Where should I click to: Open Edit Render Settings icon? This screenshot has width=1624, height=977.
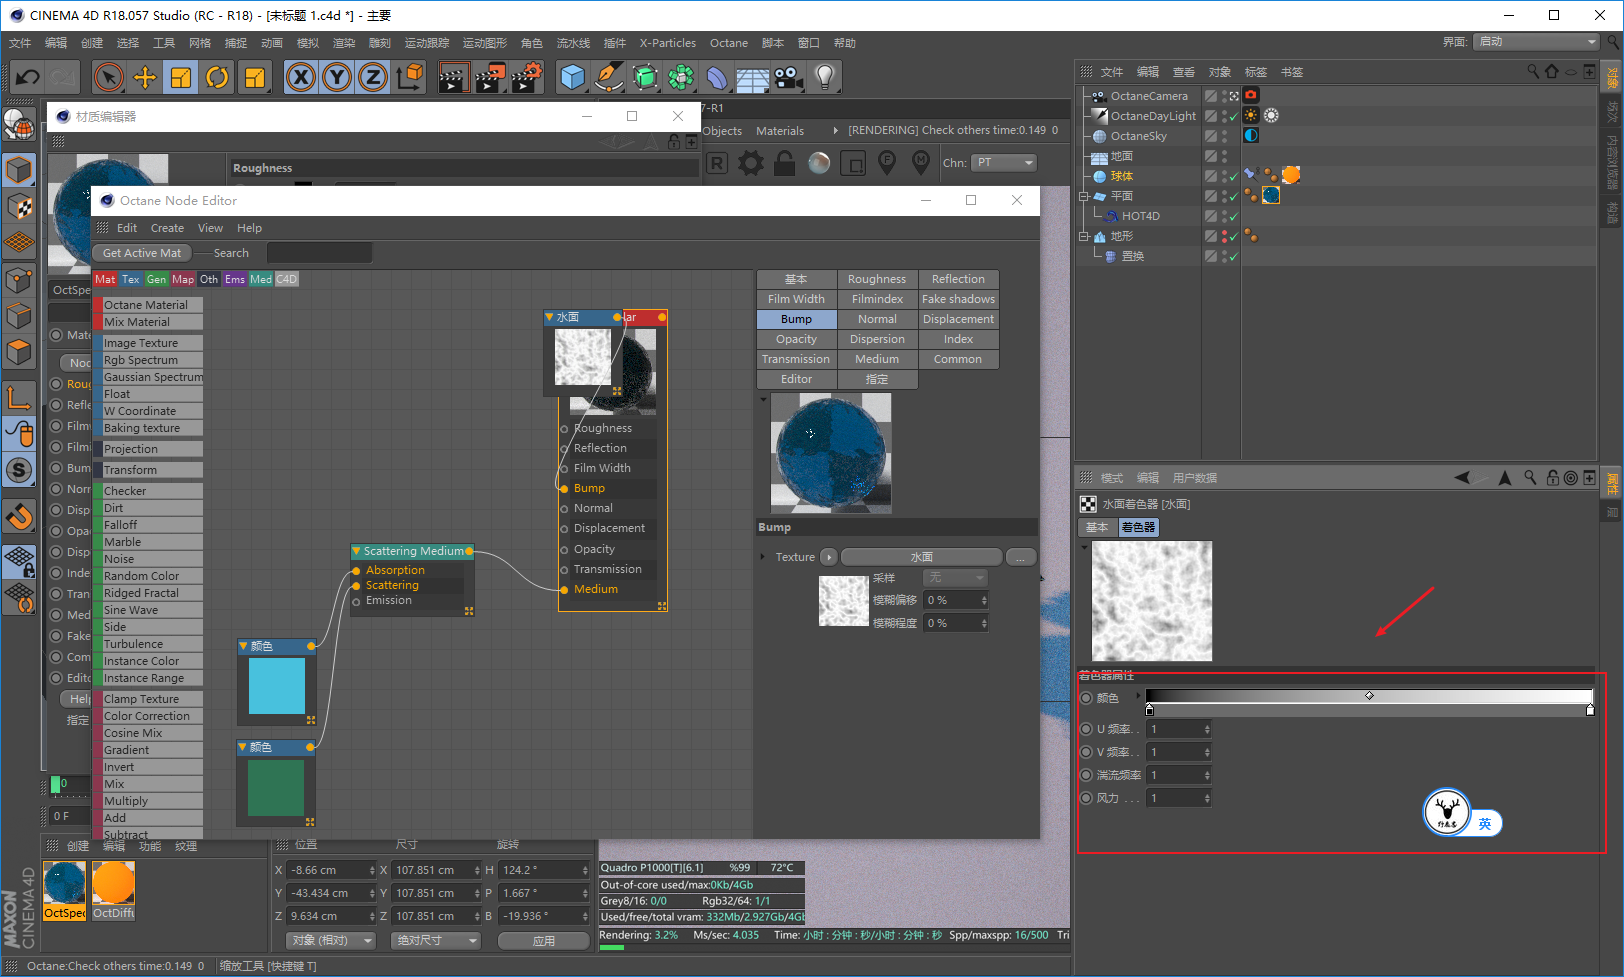pos(527,77)
